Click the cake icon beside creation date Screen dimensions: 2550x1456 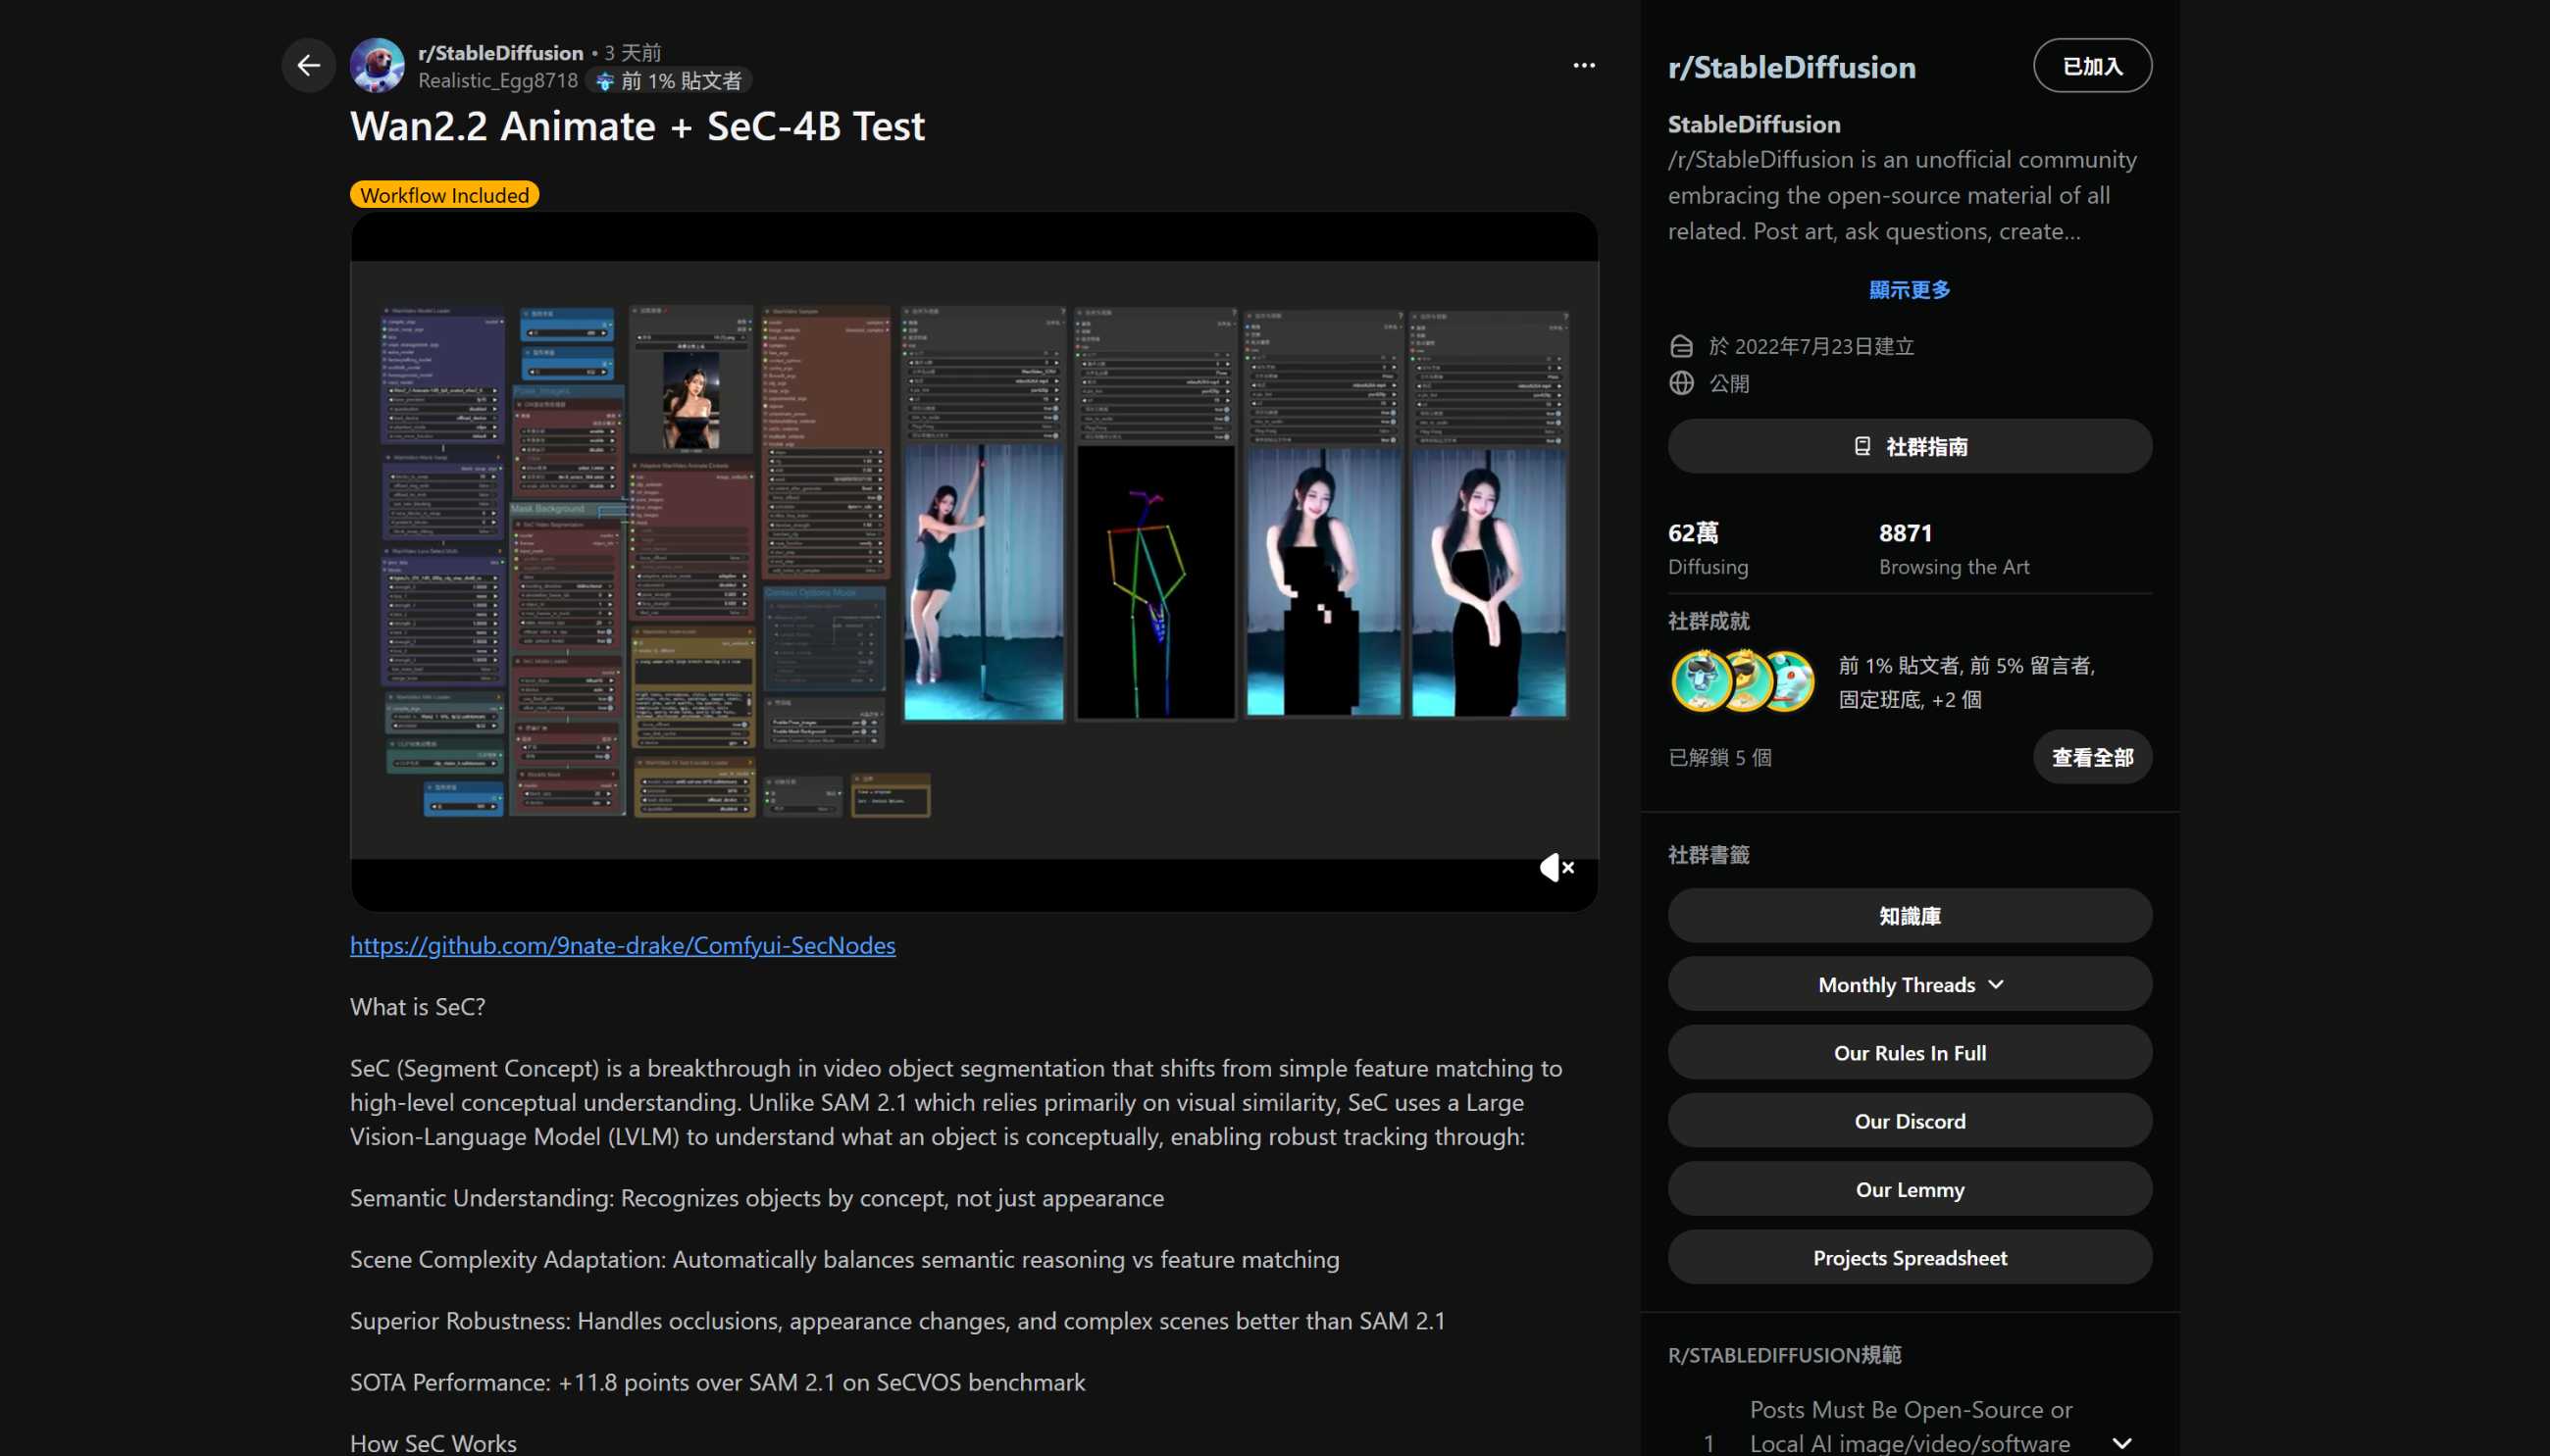click(x=1681, y=346)
